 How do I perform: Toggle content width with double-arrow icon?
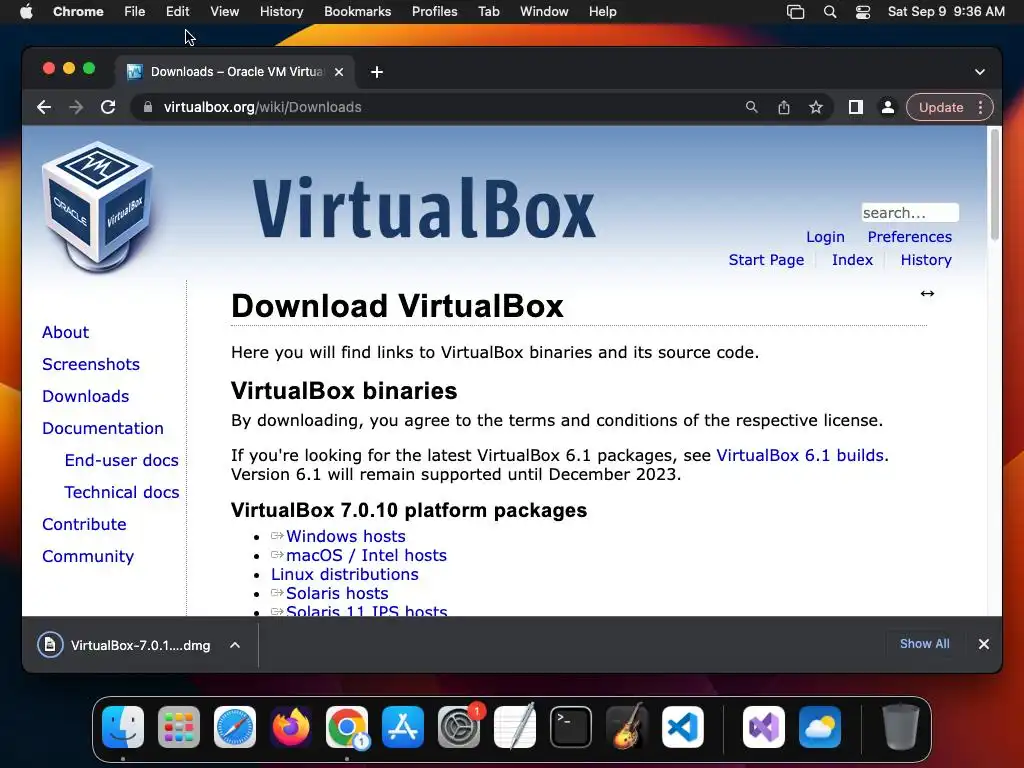pyautogui.click(x=927, y=293)
